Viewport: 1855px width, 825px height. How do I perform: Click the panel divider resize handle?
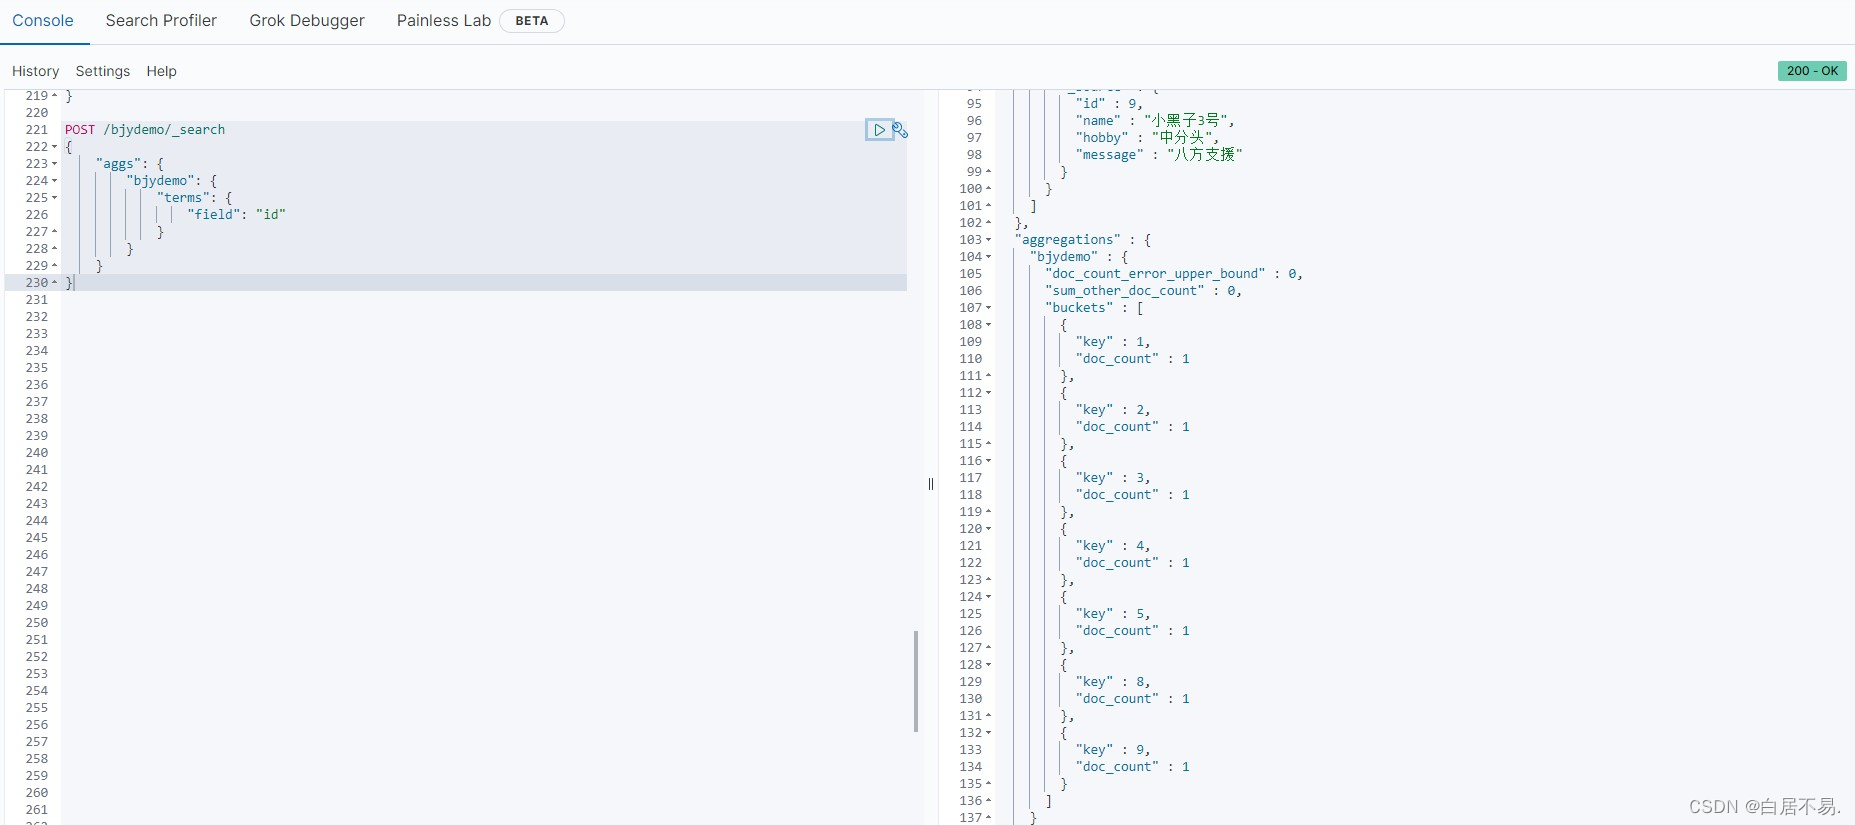click(931, 484)
